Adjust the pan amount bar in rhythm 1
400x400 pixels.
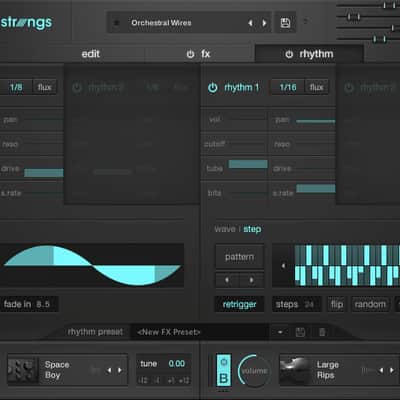click(x=315, y=121)
